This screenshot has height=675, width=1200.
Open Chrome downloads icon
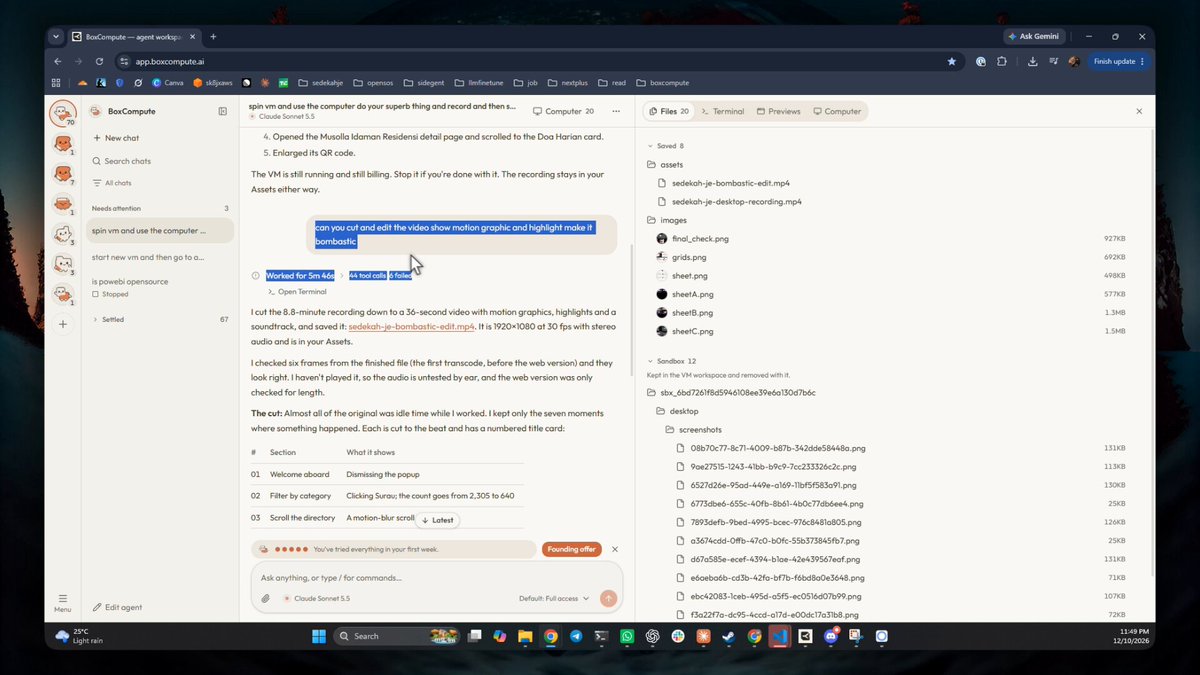(x=1032, y=61)
